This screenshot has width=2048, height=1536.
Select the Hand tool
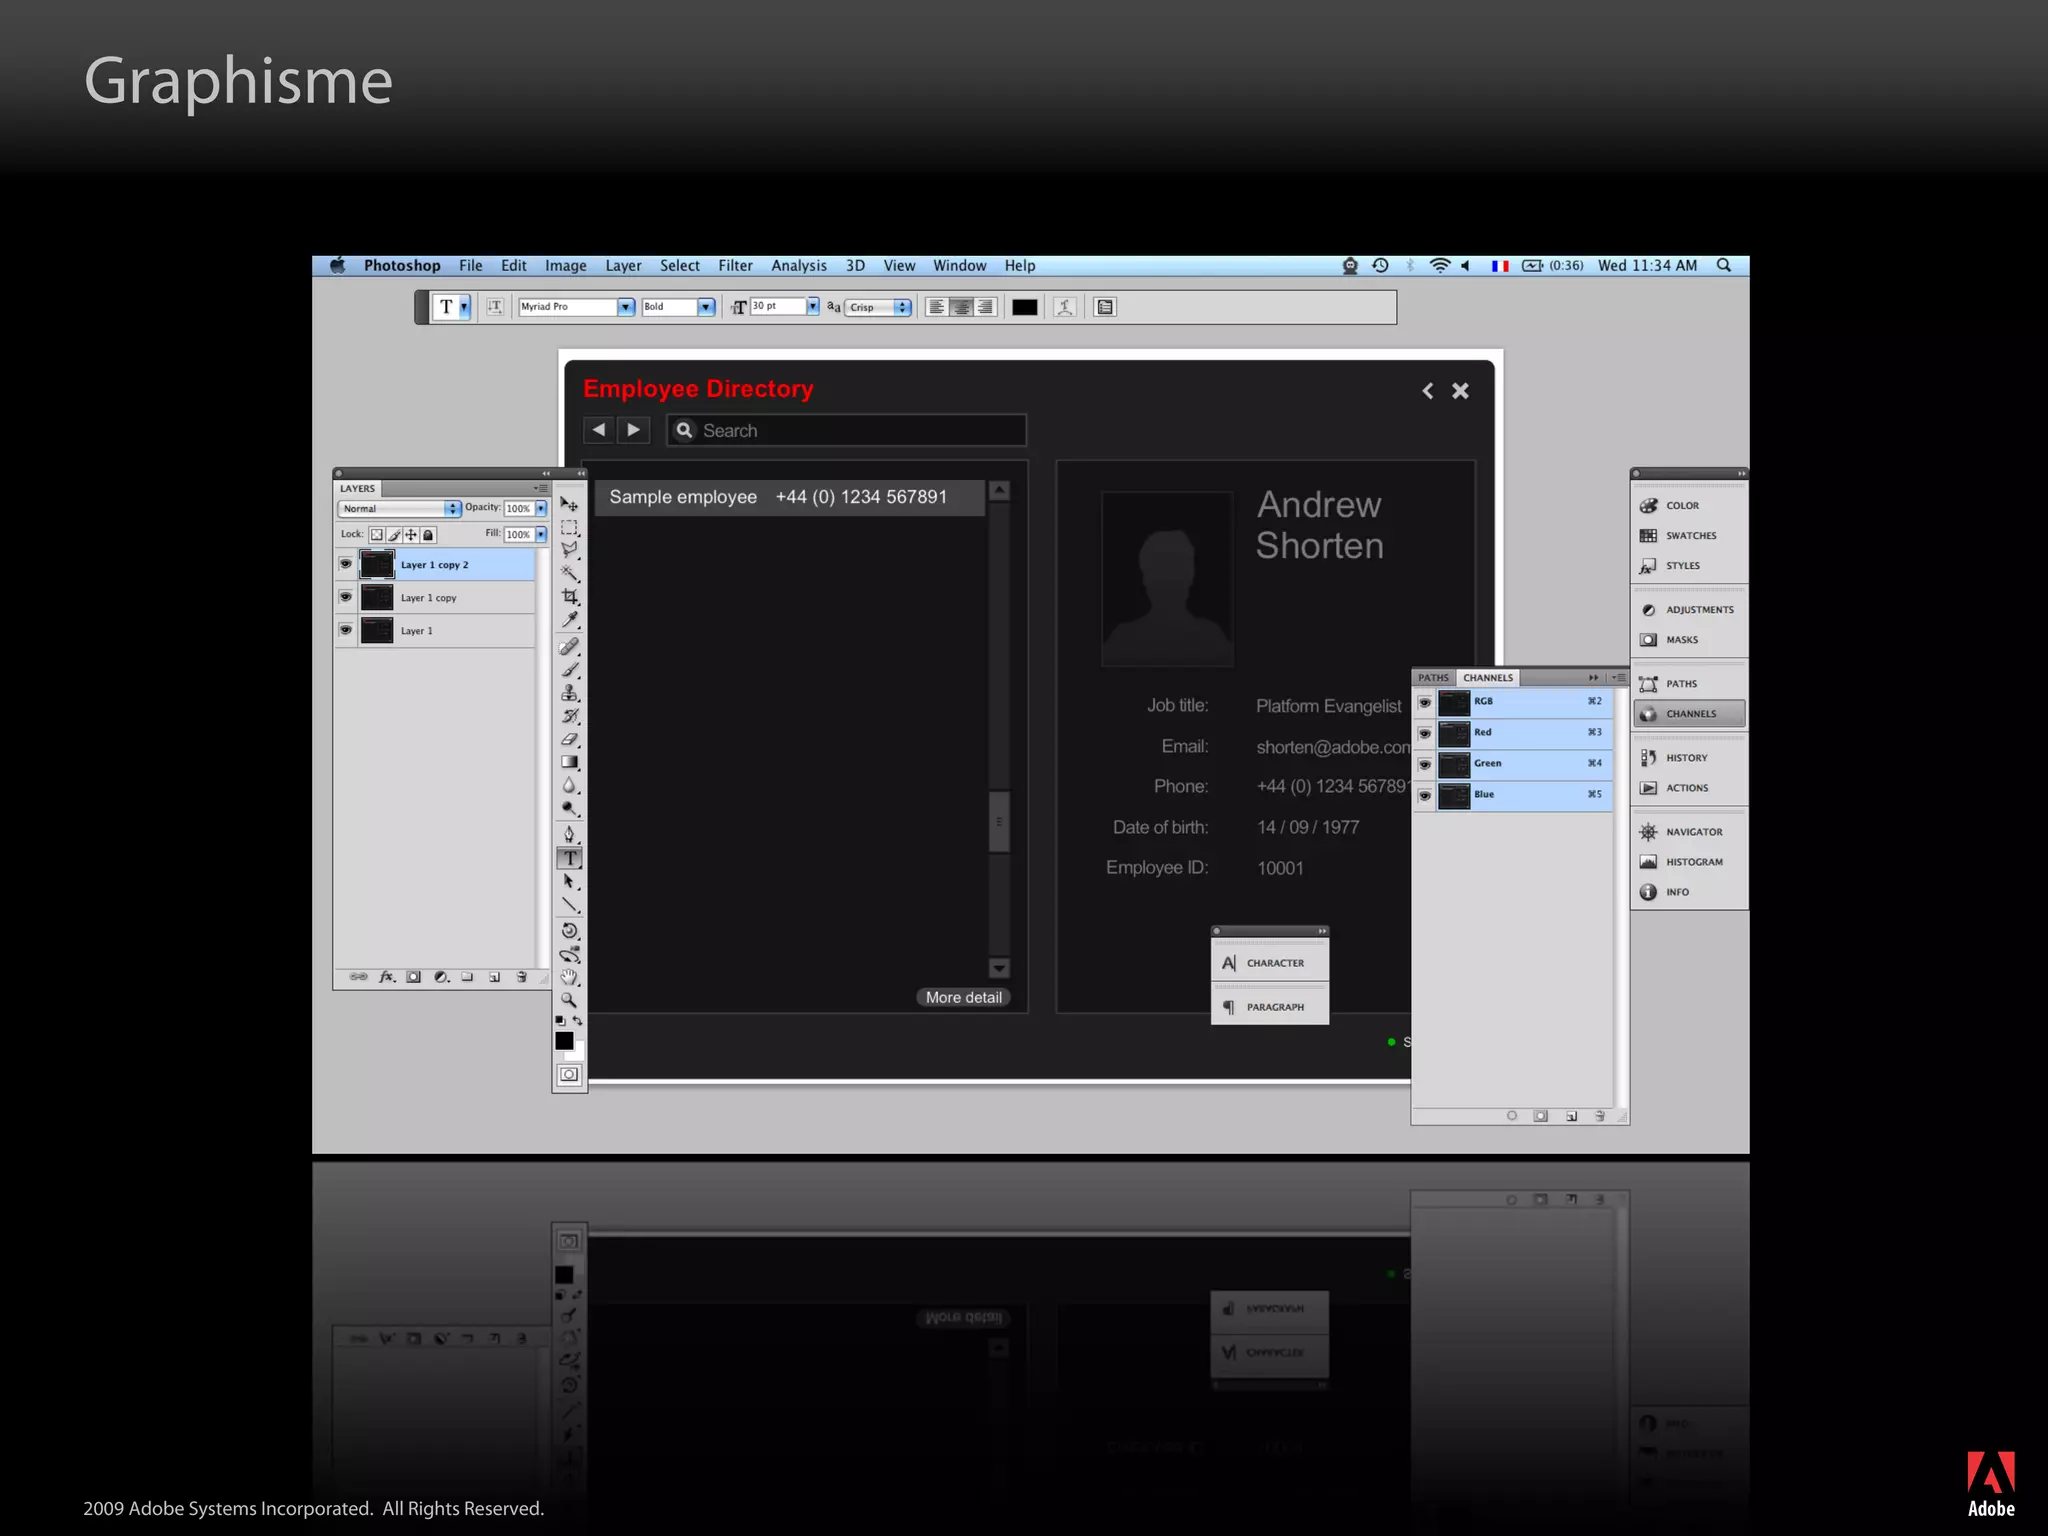point(569,977)
